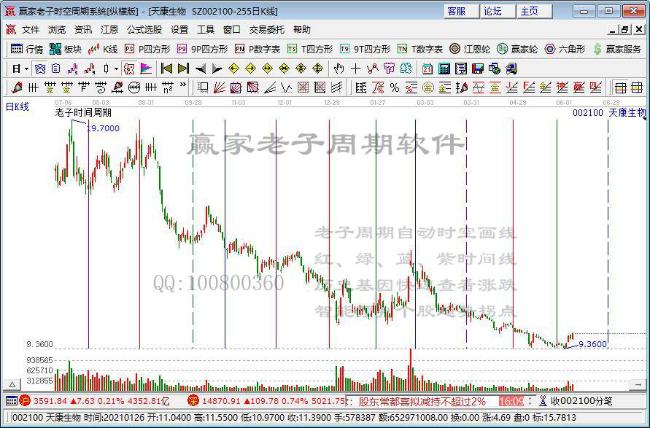Click the 9.3600 low price label near chart end
The height and width of the screenshot is (428, 650).
pos(593,344)
